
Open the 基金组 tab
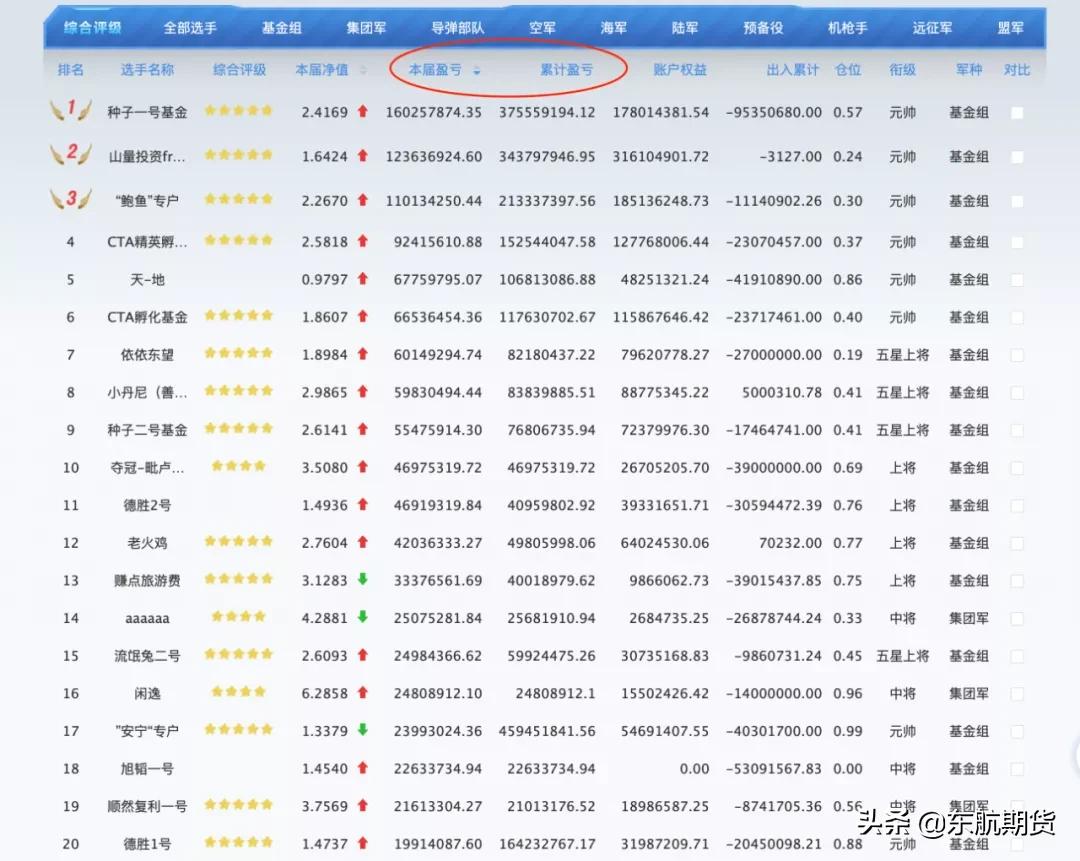coord(281,28)
